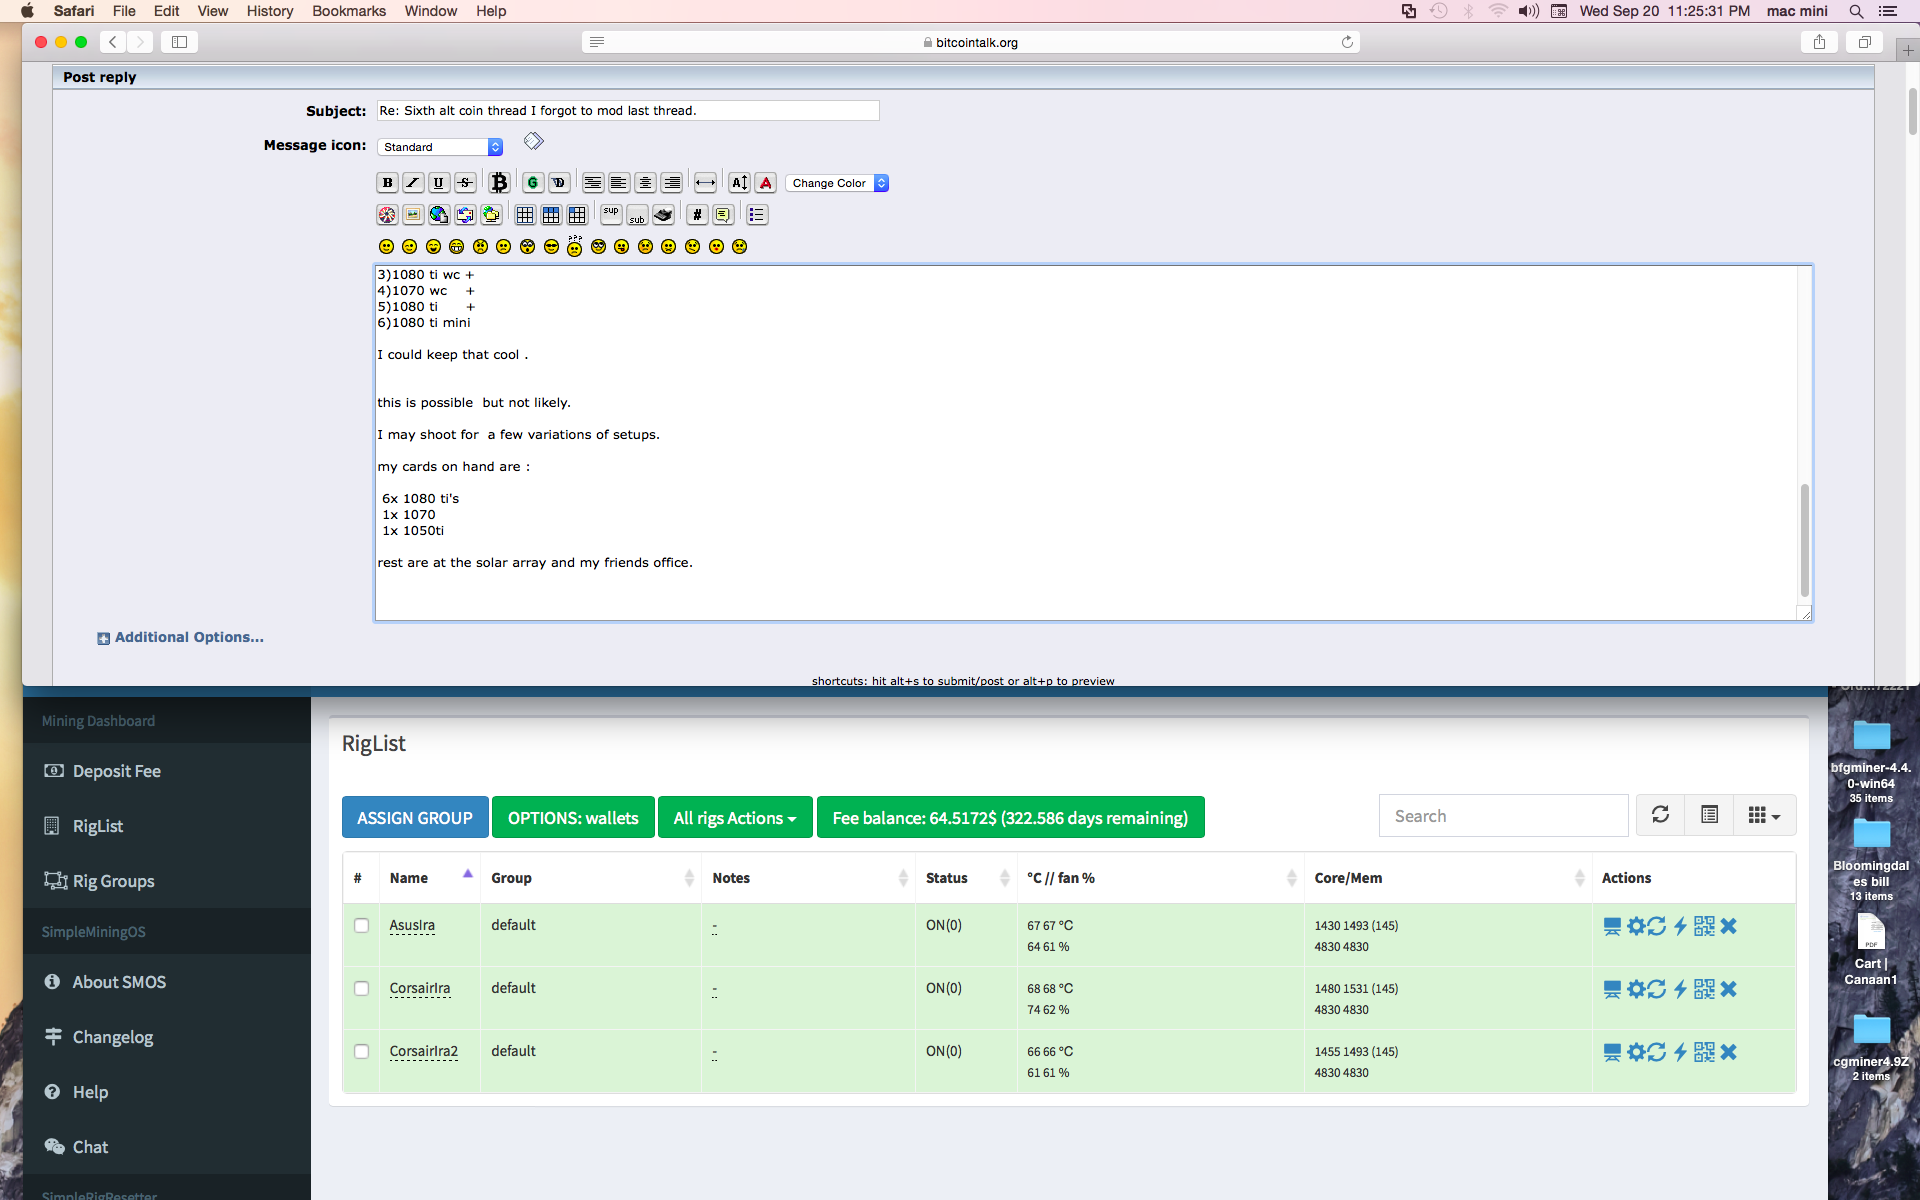Insert a horizontal rule
1920x1200 pixels.
click(705, 183)
